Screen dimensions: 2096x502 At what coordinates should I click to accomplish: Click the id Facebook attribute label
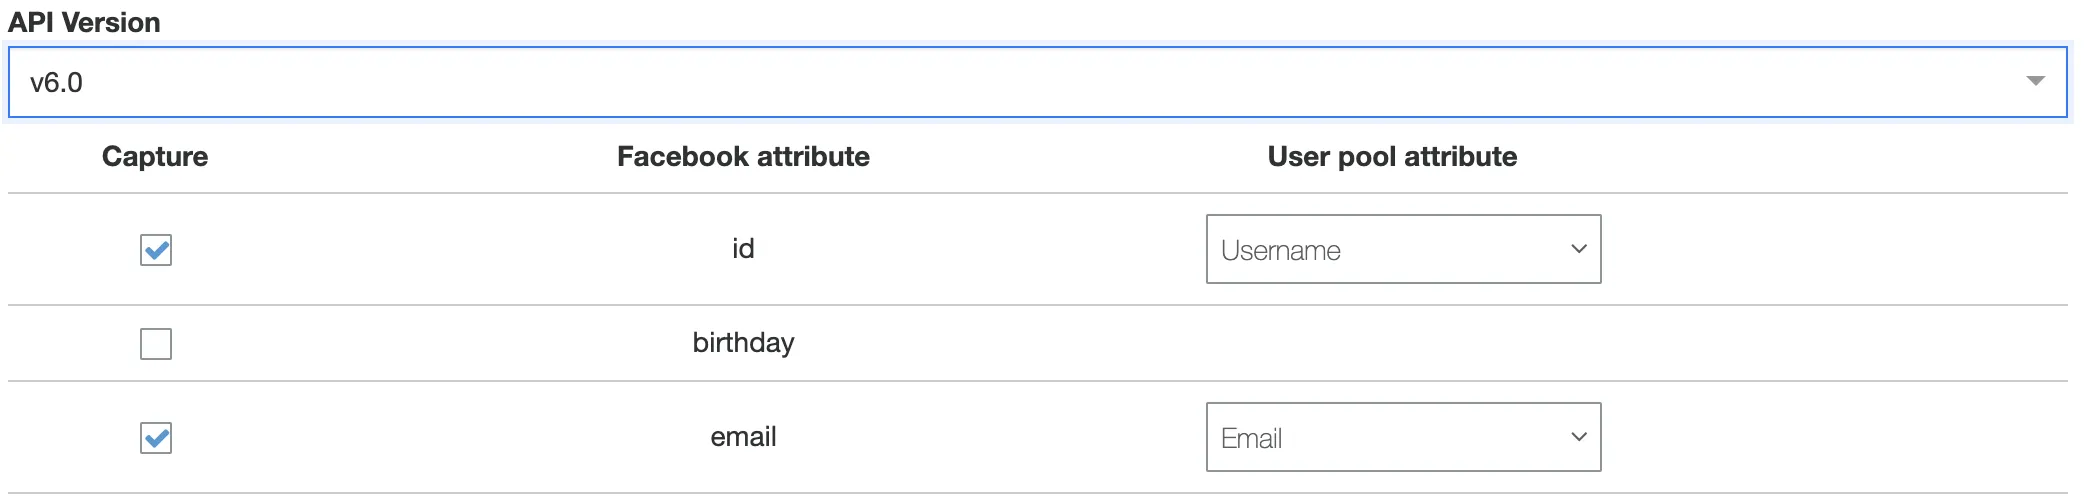click(x=743, y=249)
